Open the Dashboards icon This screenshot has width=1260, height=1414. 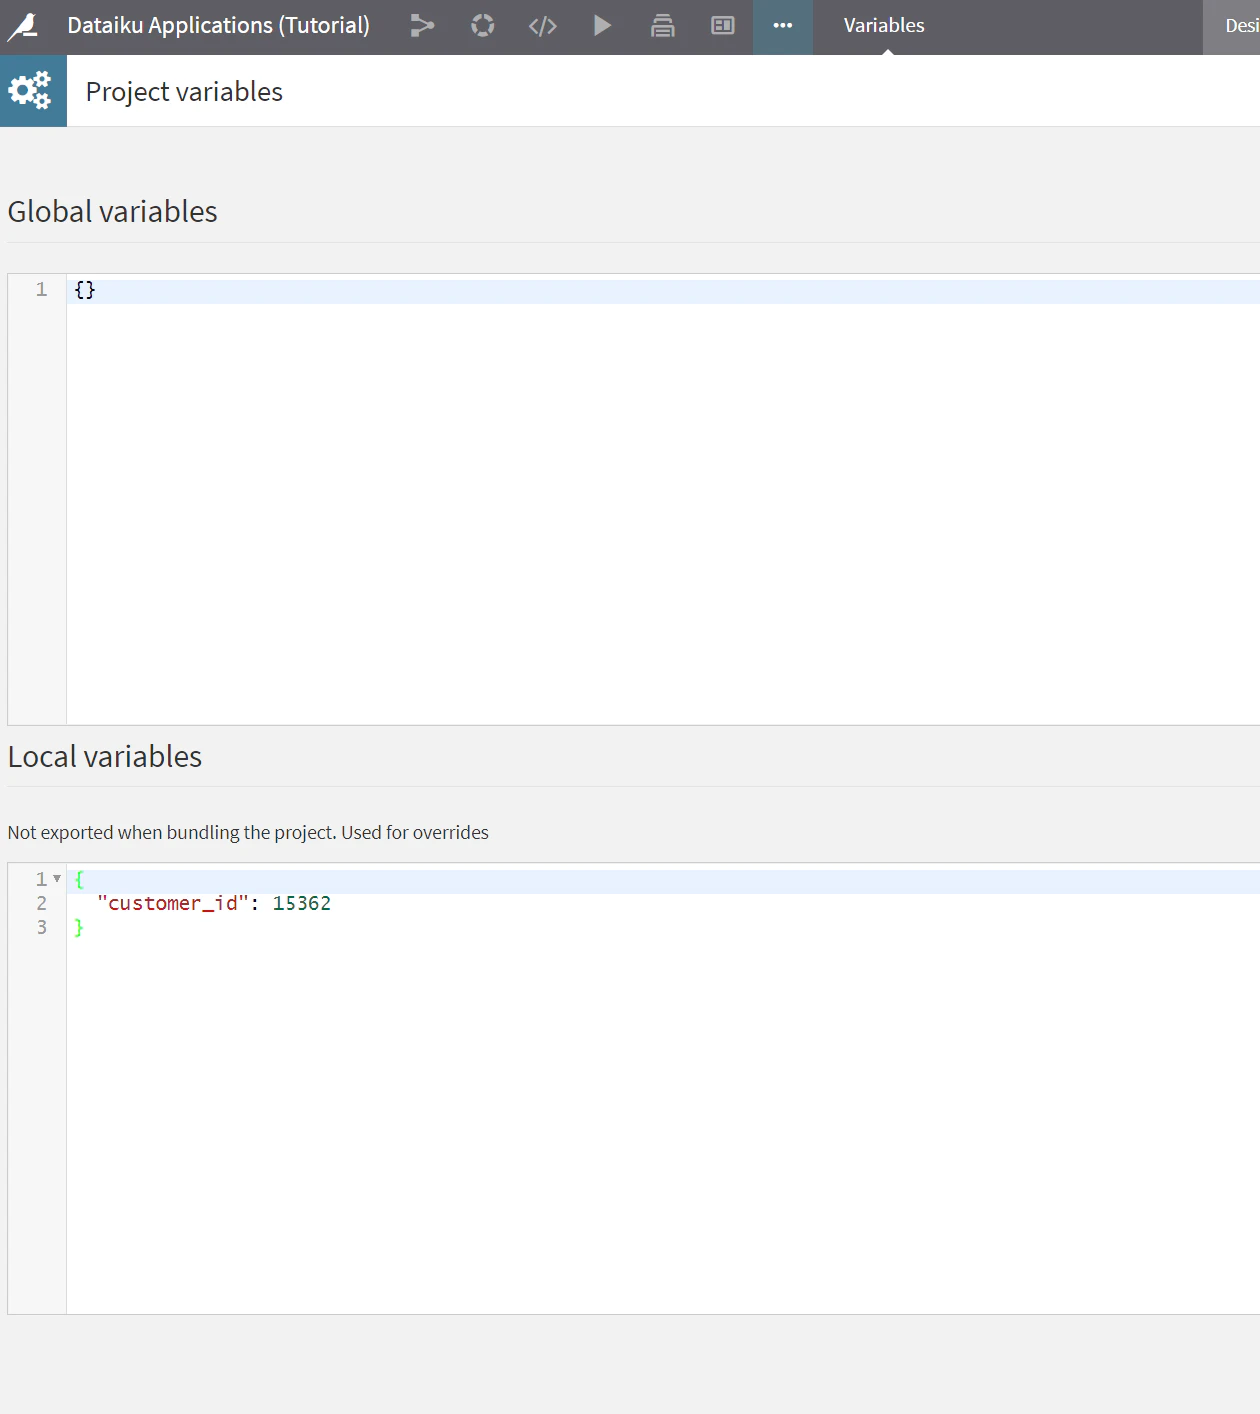pyautogui.click(x=723, y=26)
